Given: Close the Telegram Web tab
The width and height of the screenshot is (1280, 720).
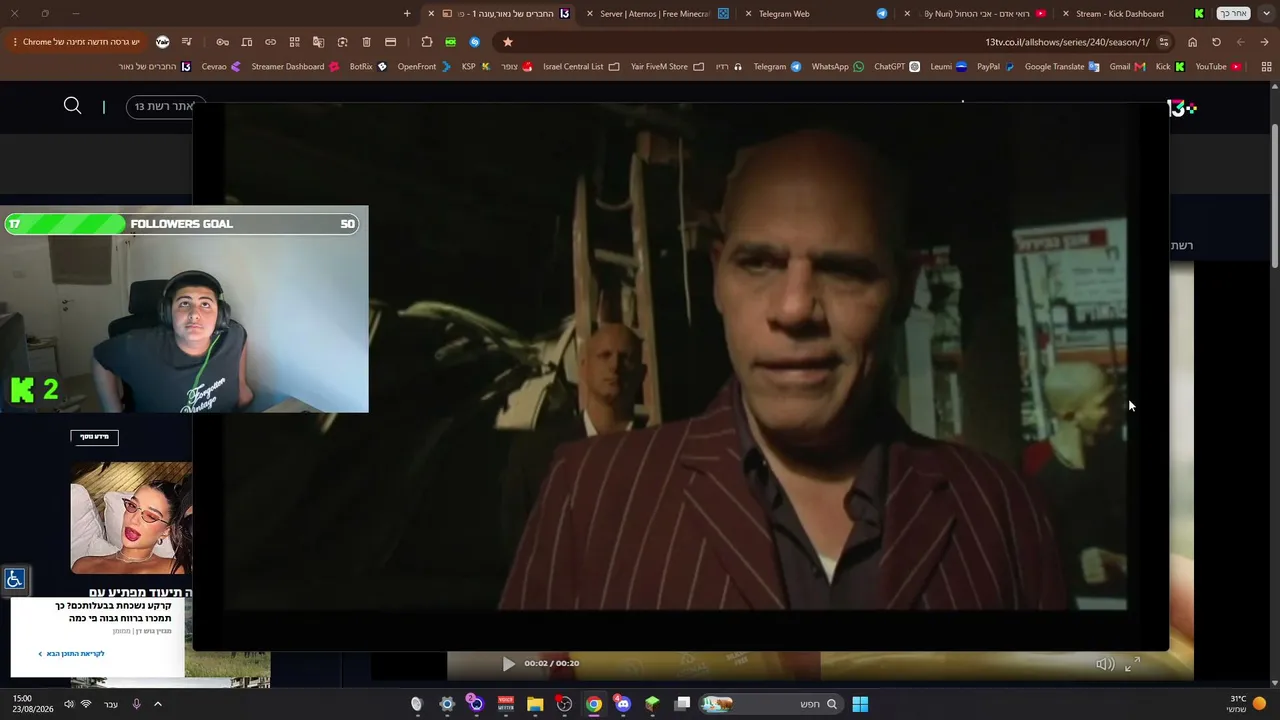Looking at the screenshot, I should 748,14.
